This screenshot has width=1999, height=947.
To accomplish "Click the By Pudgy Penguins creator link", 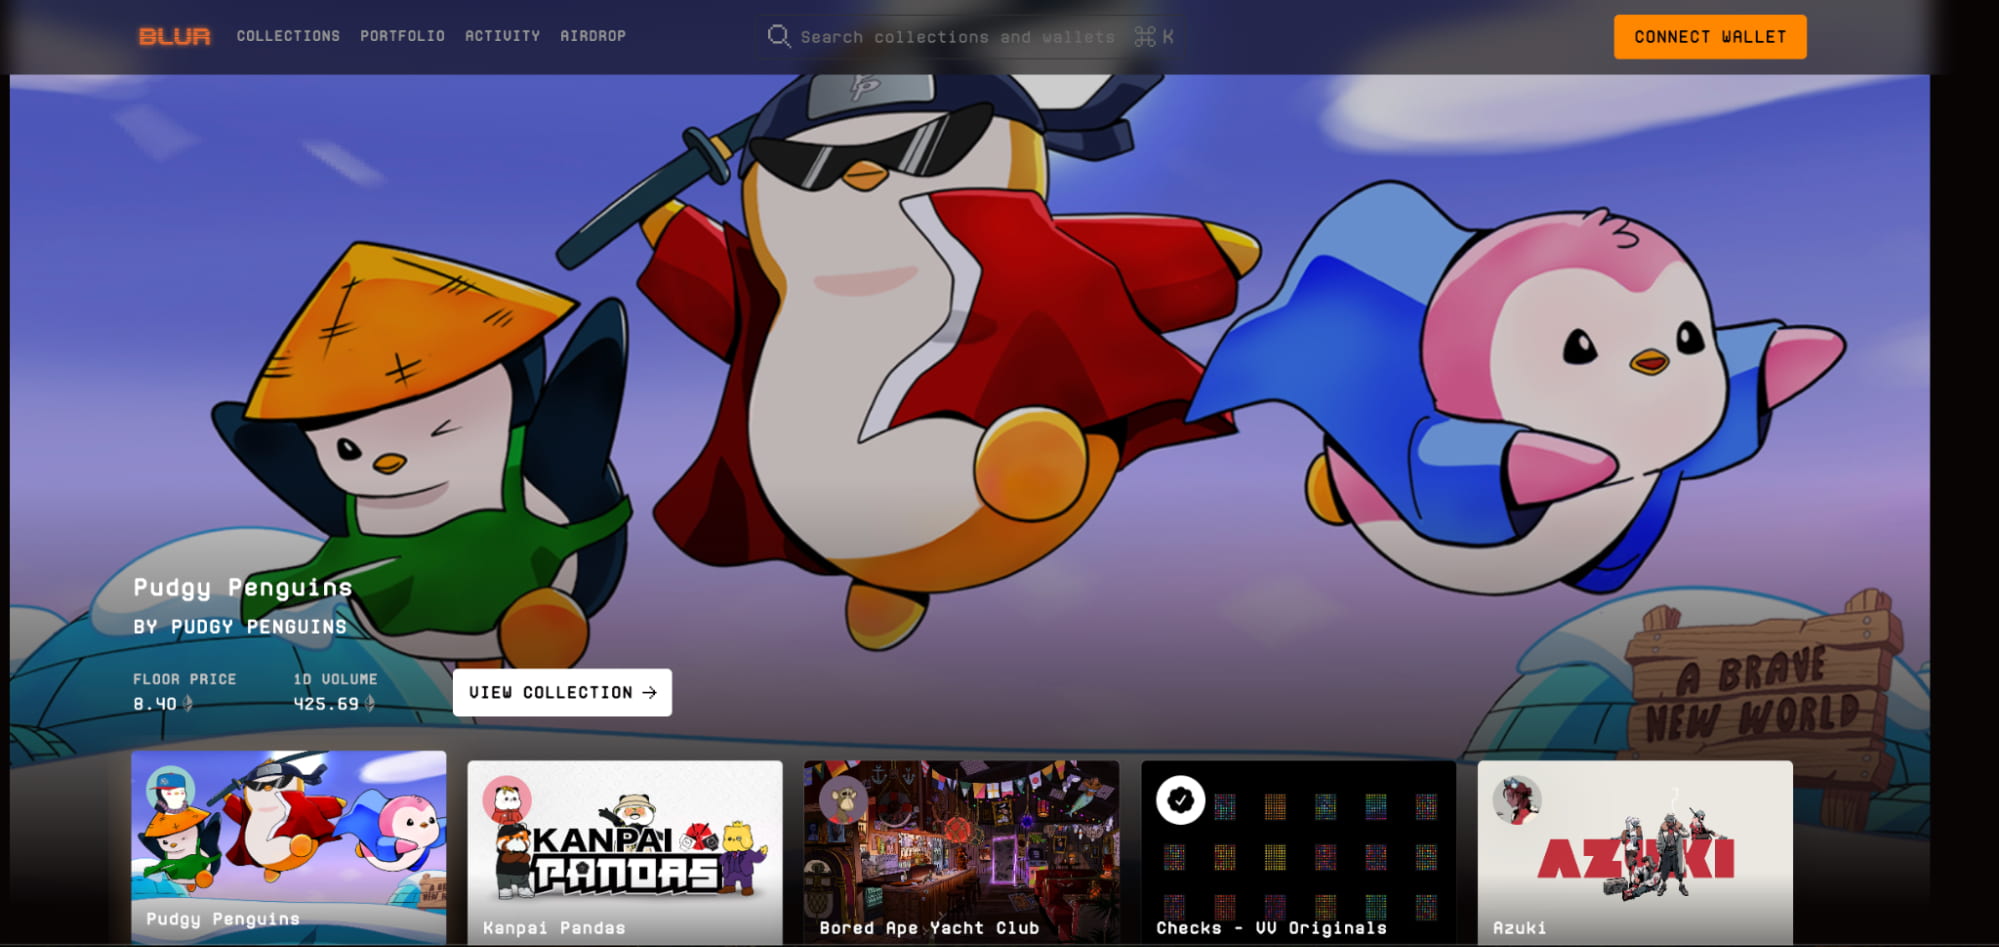I will point(240,627).
